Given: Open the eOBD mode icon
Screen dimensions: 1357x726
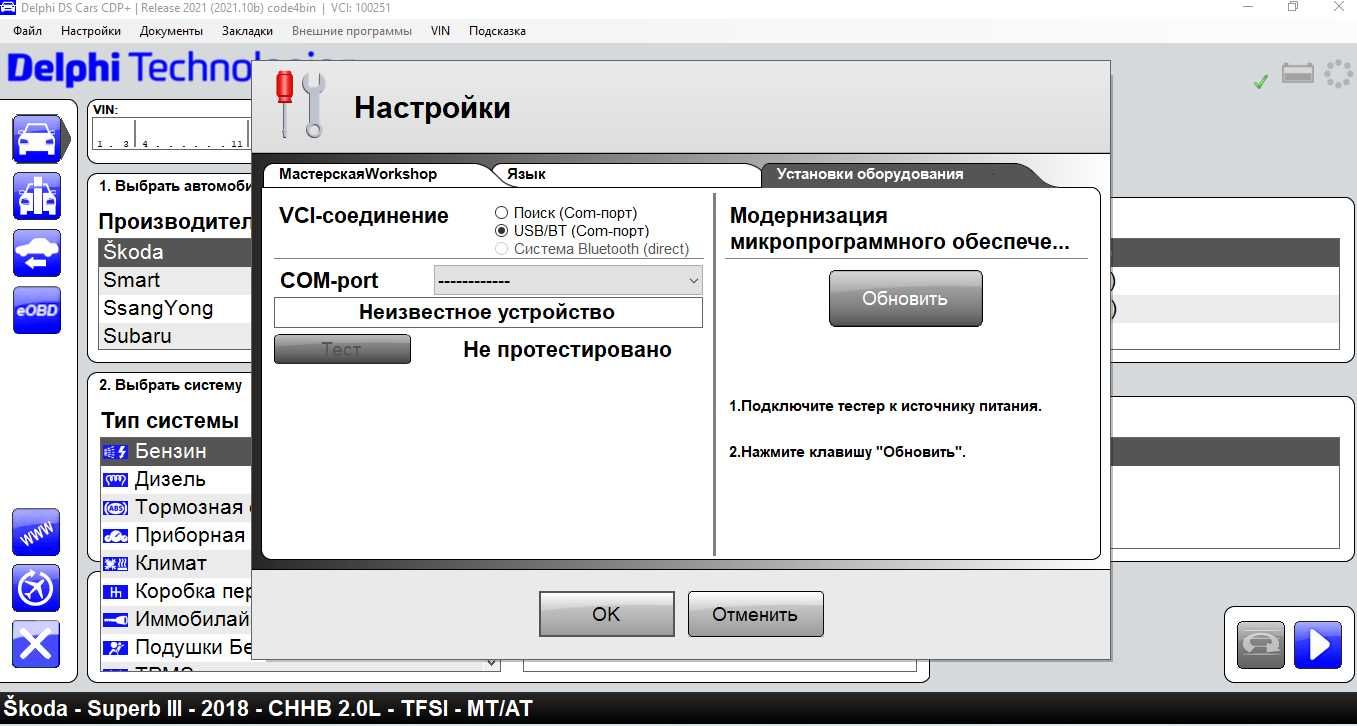Looking at the screenshot, I should (37, 310).
